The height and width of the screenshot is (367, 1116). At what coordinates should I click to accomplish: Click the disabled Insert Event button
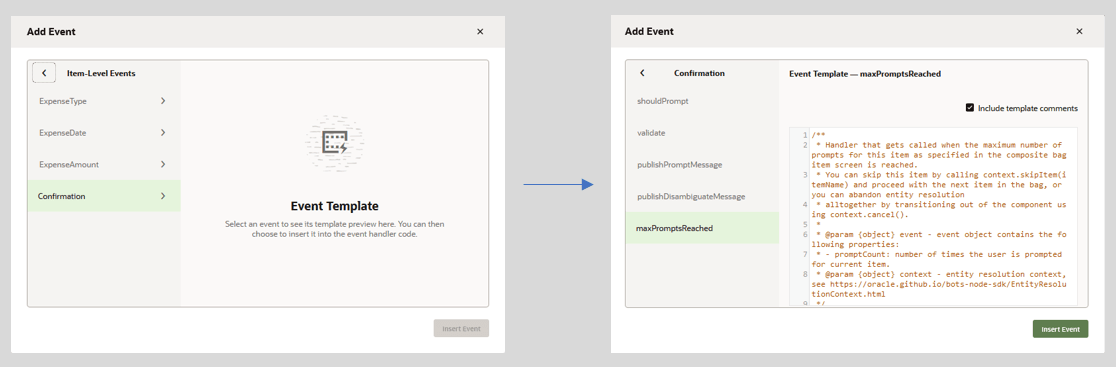461,329
